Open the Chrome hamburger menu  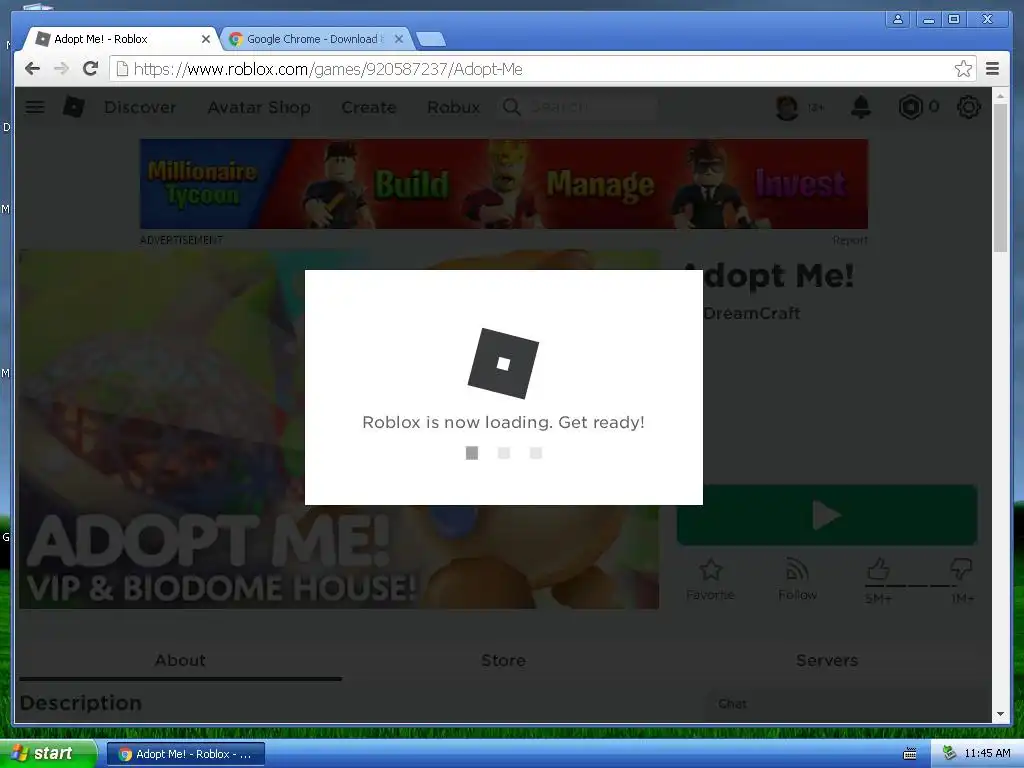point(992,69)
